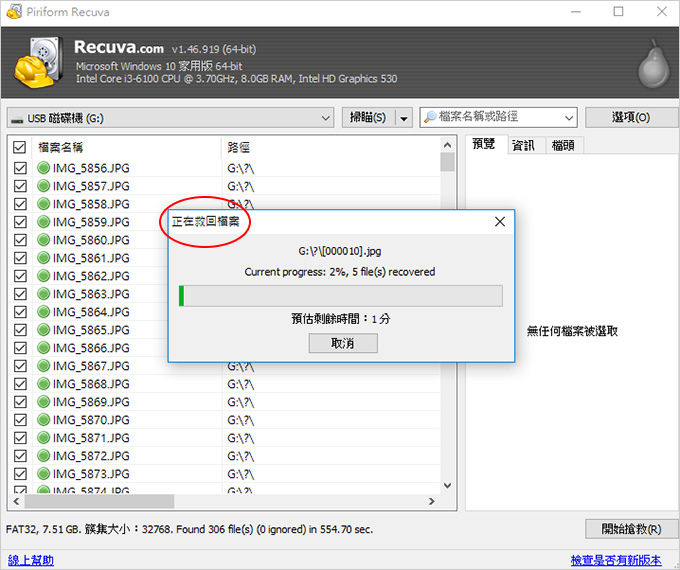
Task: Uncheck IMG_5856.JPG checkbox
Action: tap(20, 168)
